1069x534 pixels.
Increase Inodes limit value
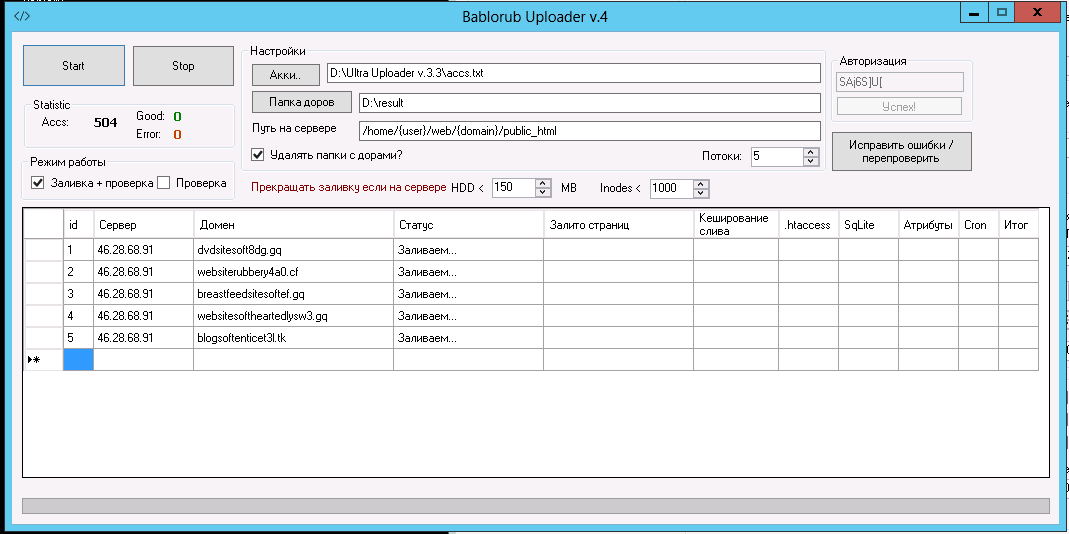[x=702, y=183]
